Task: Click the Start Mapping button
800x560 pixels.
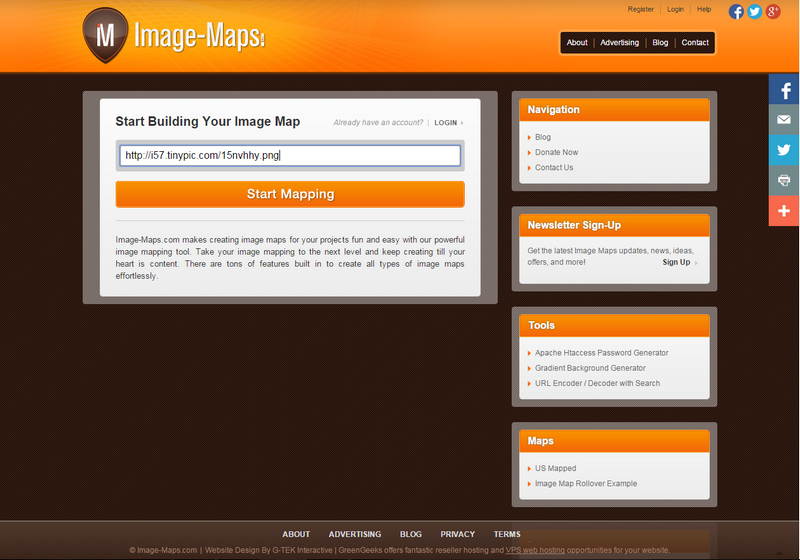Action: tap(290, 194)
